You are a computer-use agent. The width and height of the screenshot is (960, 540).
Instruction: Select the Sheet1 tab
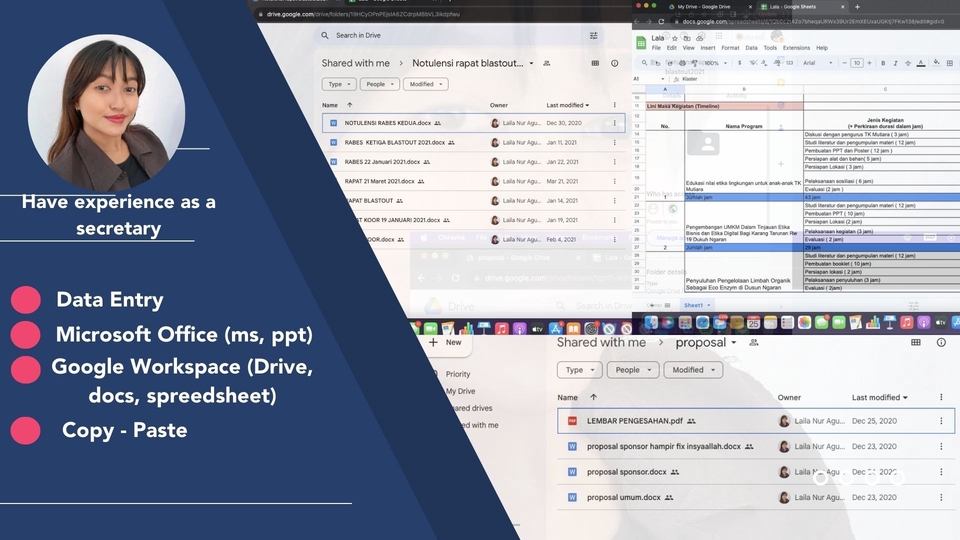coord(693,305)
